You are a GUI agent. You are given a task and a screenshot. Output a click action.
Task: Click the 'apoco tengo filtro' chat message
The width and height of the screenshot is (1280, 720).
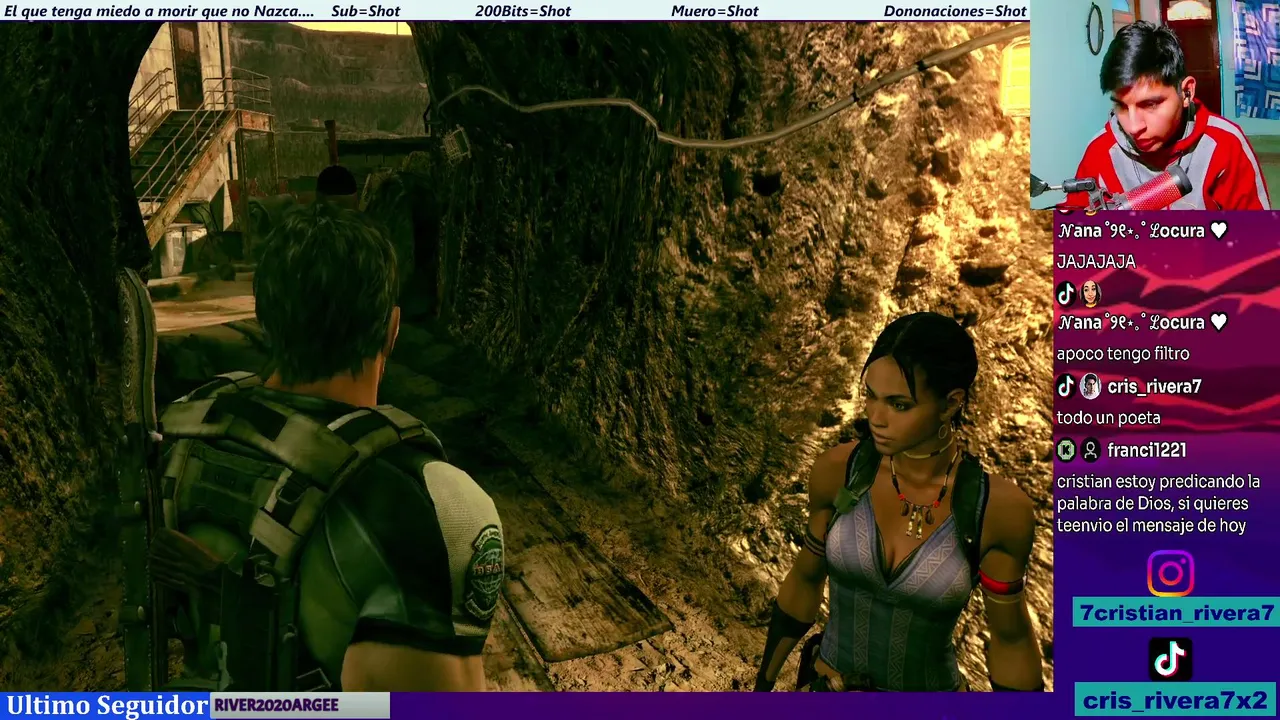pyautogui.click(x=1123, y=354)
